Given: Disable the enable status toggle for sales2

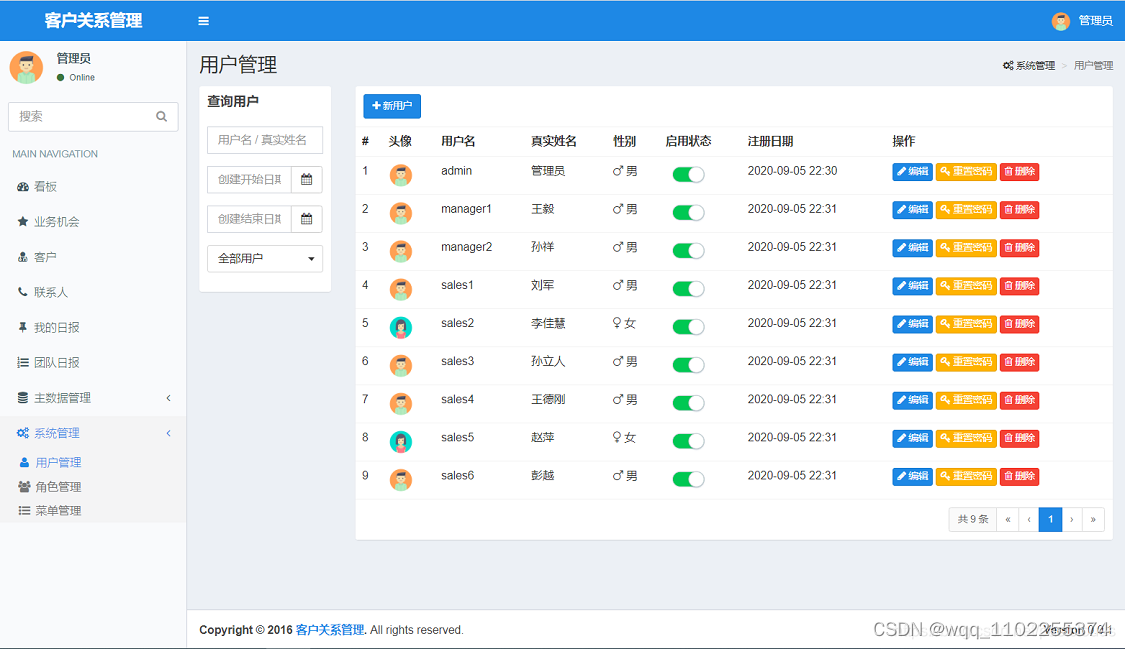Looking at the screenshot, I should tap(688, 324).
